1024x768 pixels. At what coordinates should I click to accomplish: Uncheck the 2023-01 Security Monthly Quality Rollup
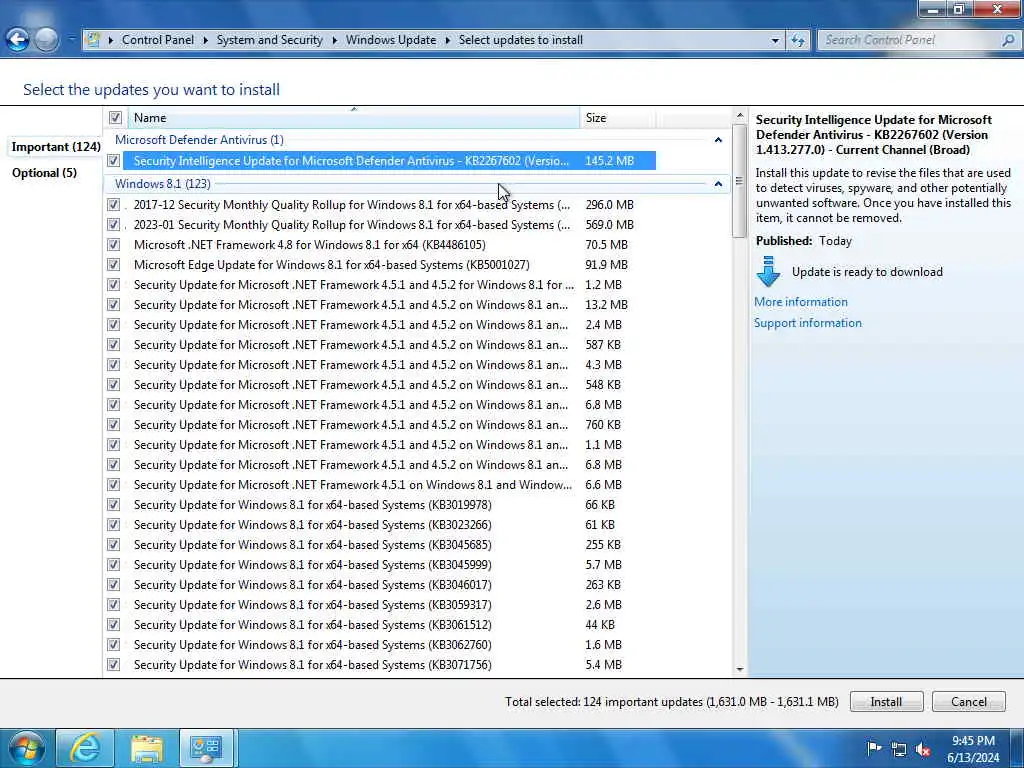pos(114,225)
